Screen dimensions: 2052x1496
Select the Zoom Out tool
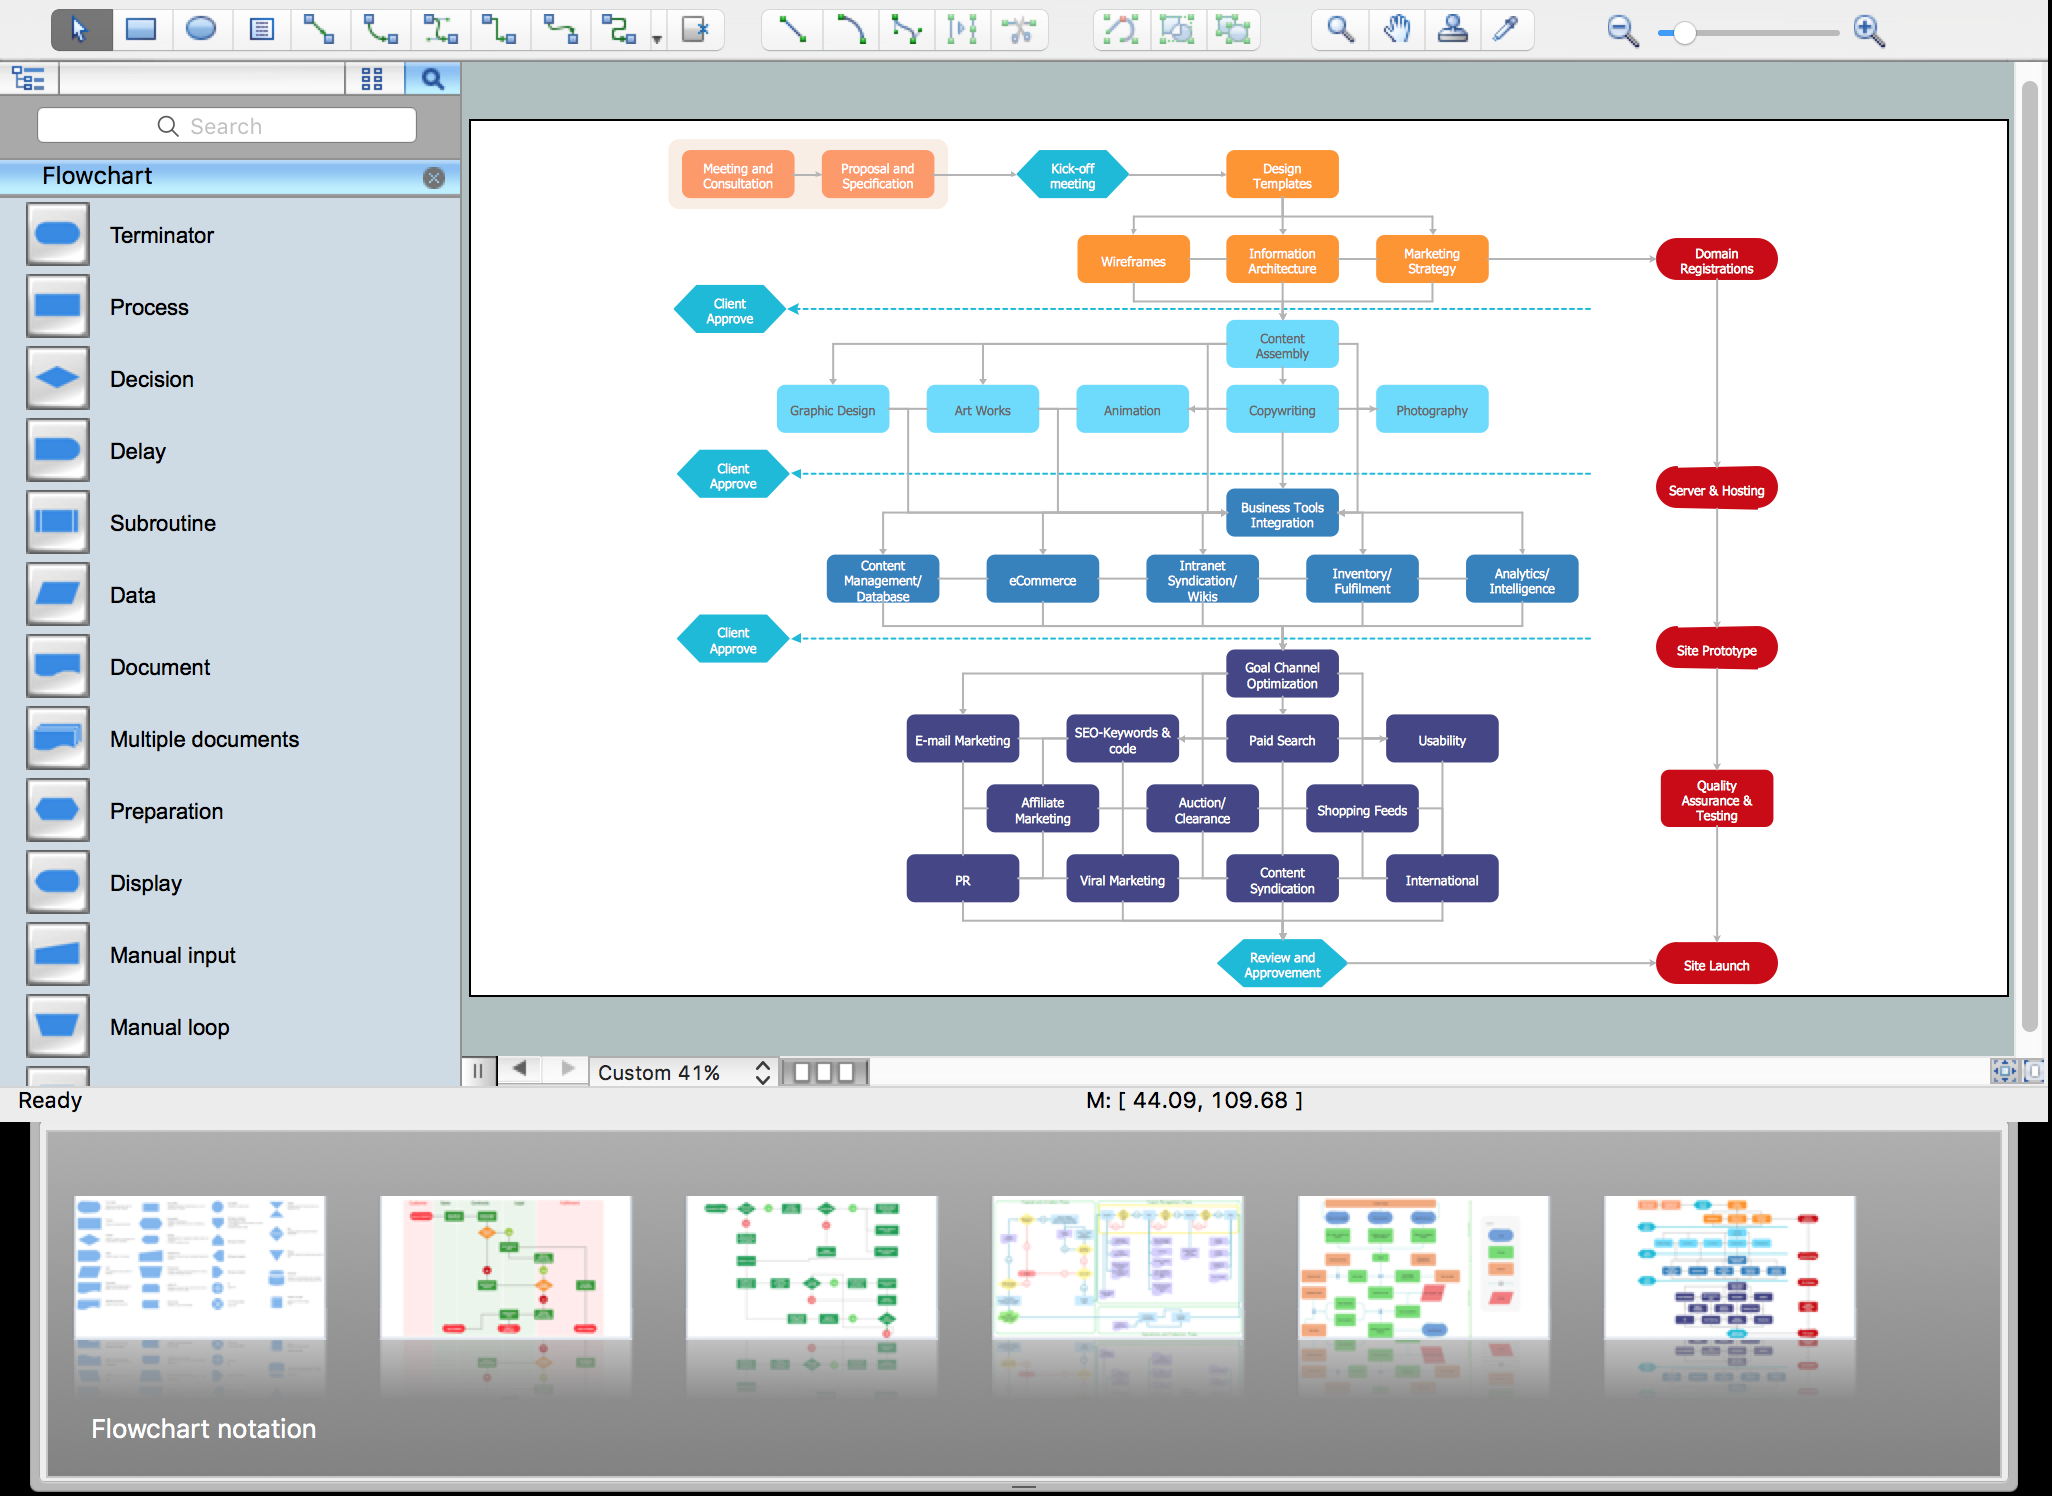coord(1611,29)
